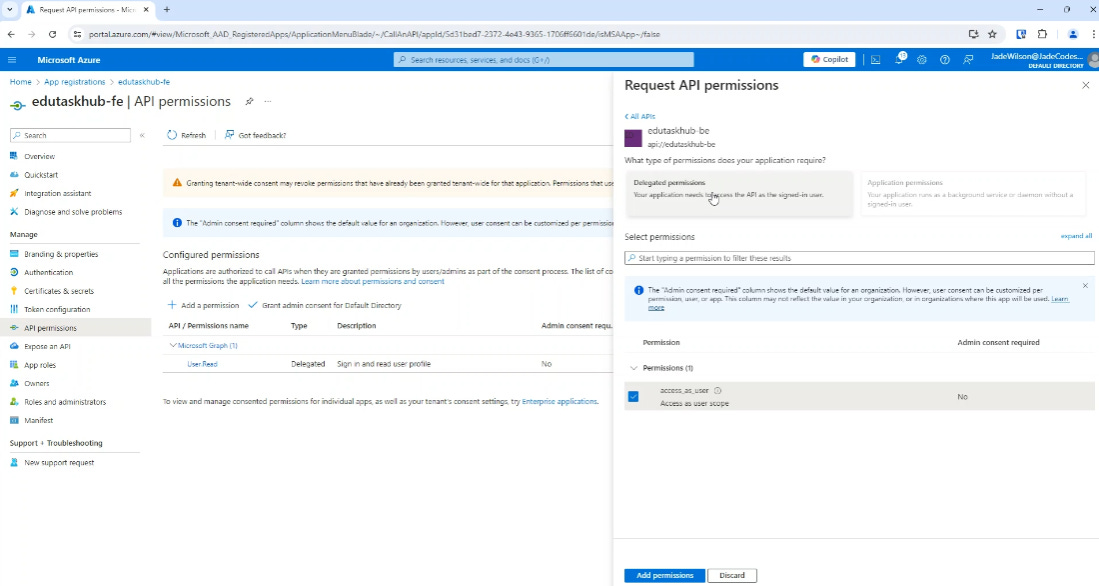Collapse the left navigation menu
Viewport: 1099px width, 586px height.
click(142, 135)
